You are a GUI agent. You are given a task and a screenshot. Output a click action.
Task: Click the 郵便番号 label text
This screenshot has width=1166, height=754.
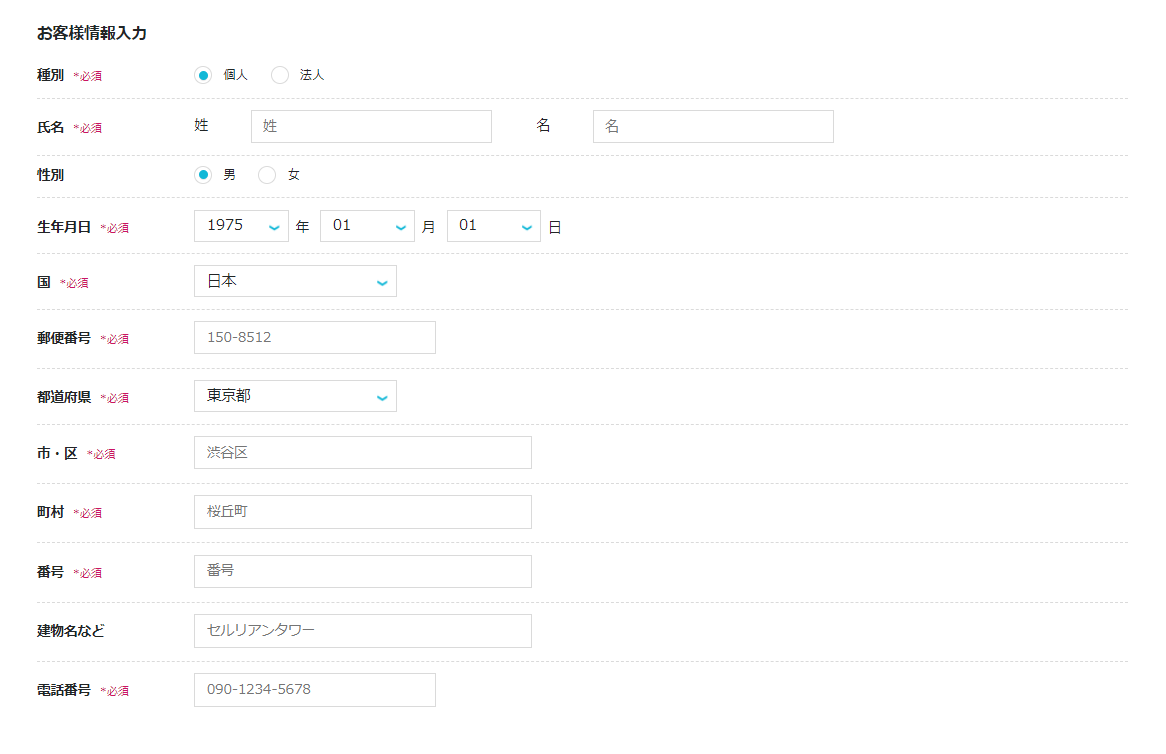tap(64, 338)
